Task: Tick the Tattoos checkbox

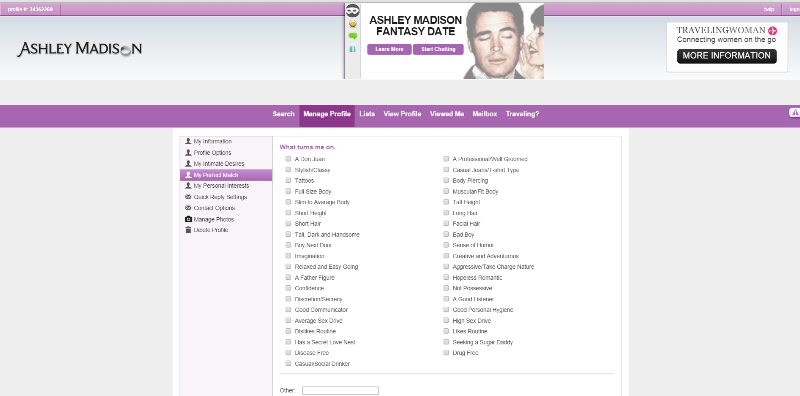Action: 288,181
